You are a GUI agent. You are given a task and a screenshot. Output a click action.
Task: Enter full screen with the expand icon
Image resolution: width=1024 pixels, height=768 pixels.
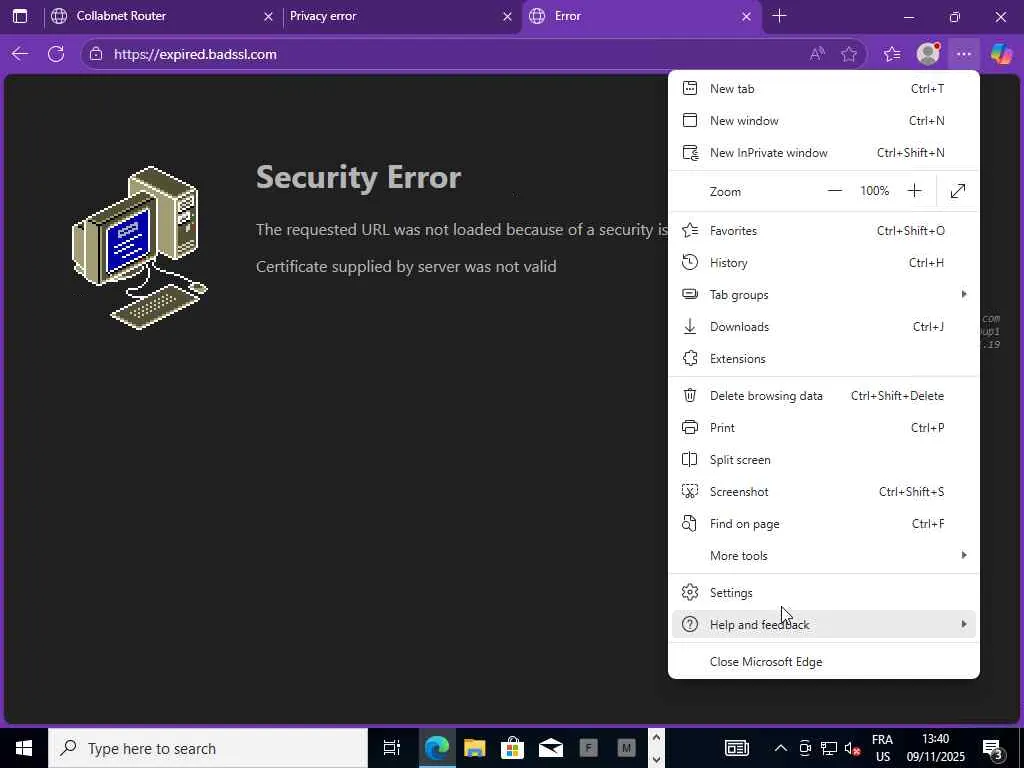pyautogui.click(x=957, y=191)
